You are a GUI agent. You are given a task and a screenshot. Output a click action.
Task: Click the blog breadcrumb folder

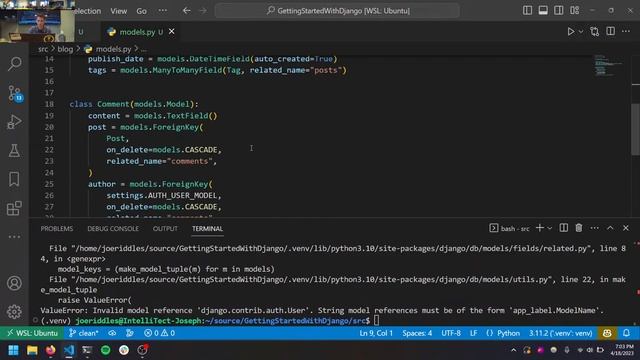coord(65,49)
